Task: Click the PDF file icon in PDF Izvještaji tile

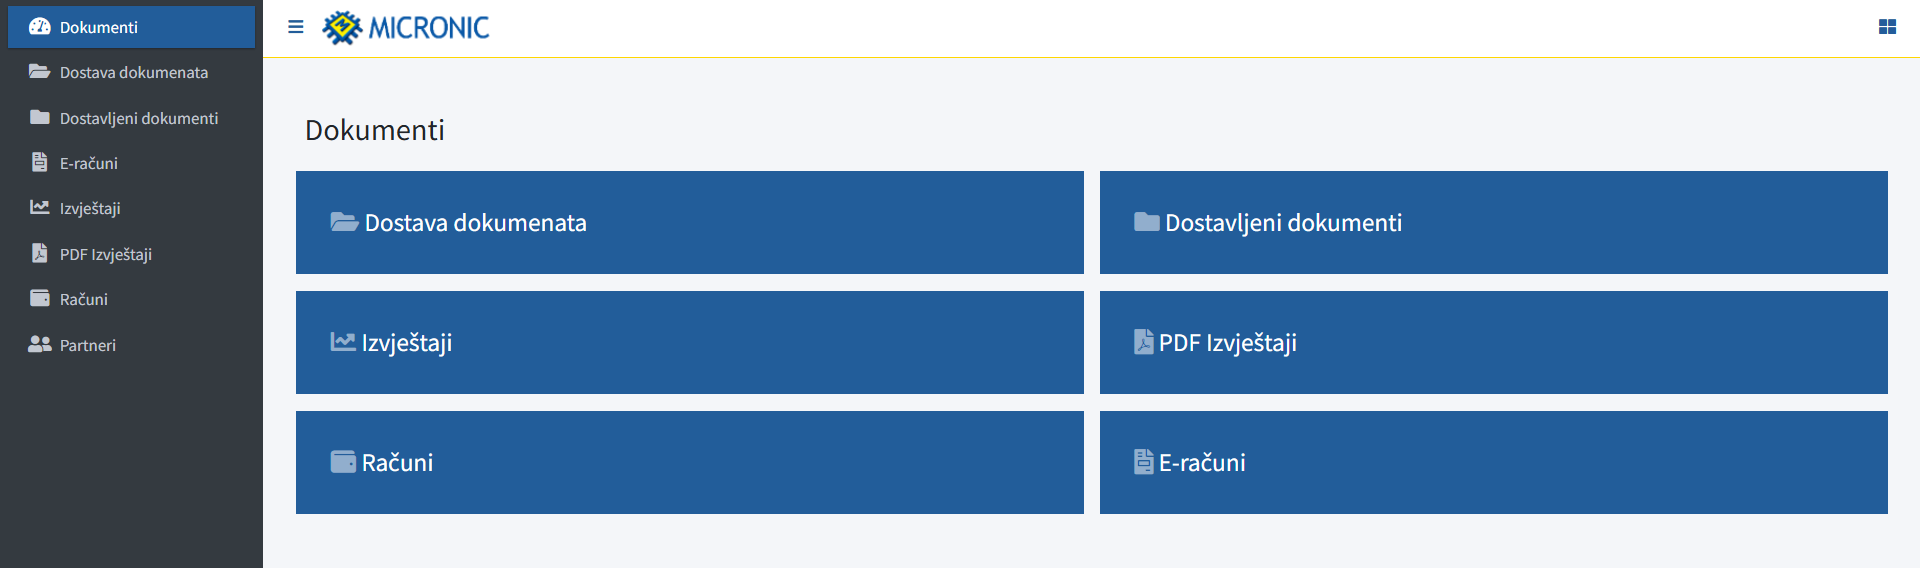Action: tap(1143, 342)
